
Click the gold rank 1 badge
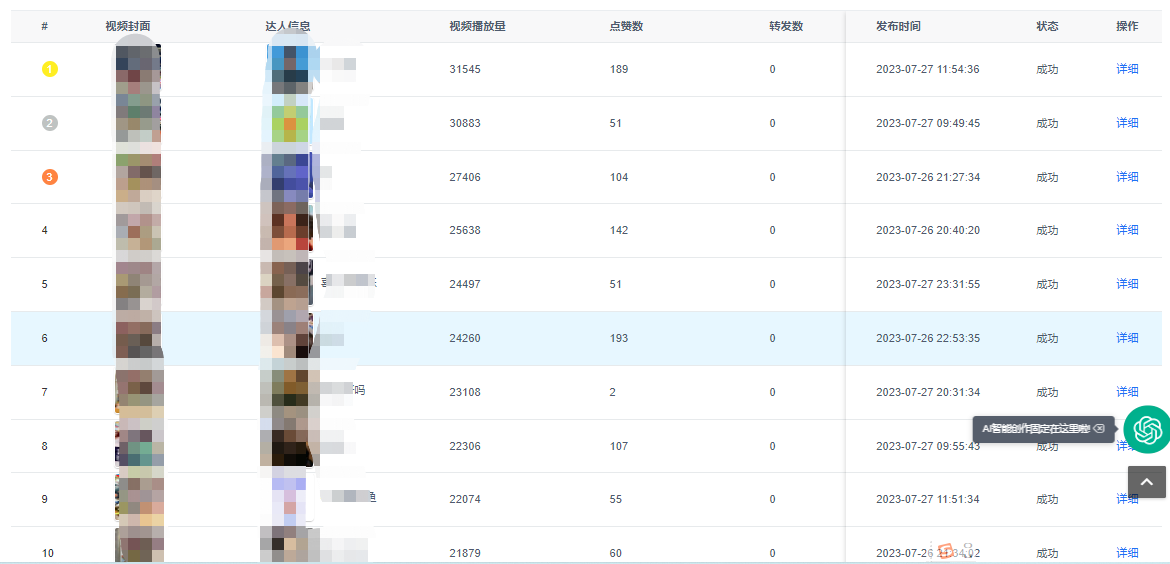(50, 69)
